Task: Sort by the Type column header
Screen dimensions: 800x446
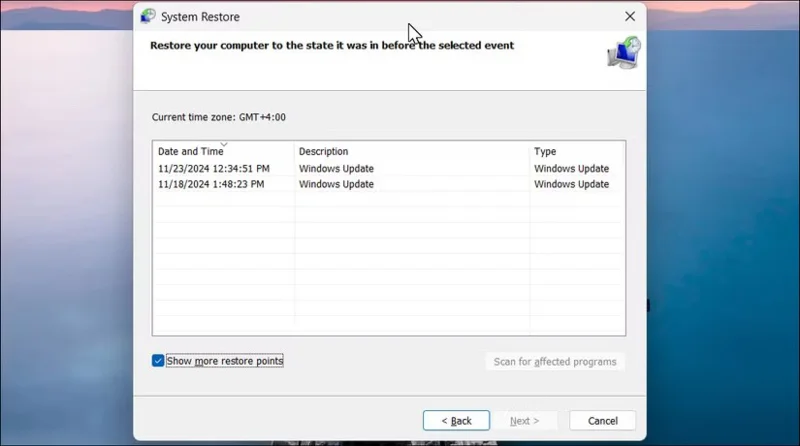Action: click(x=545, y=152)
